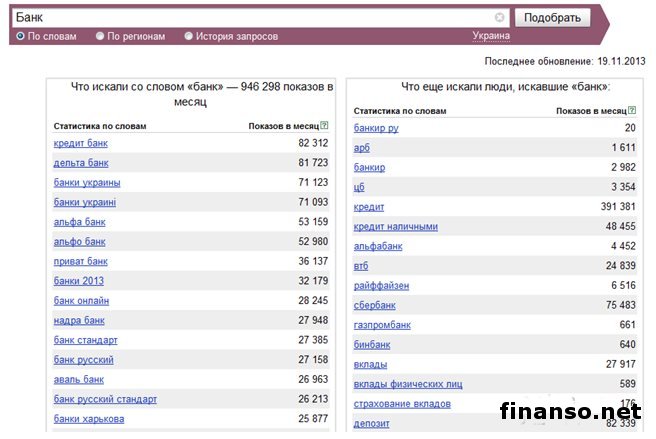Open the "райффайзен" related query link
656x439 pixels.
[x=381, y=286]
